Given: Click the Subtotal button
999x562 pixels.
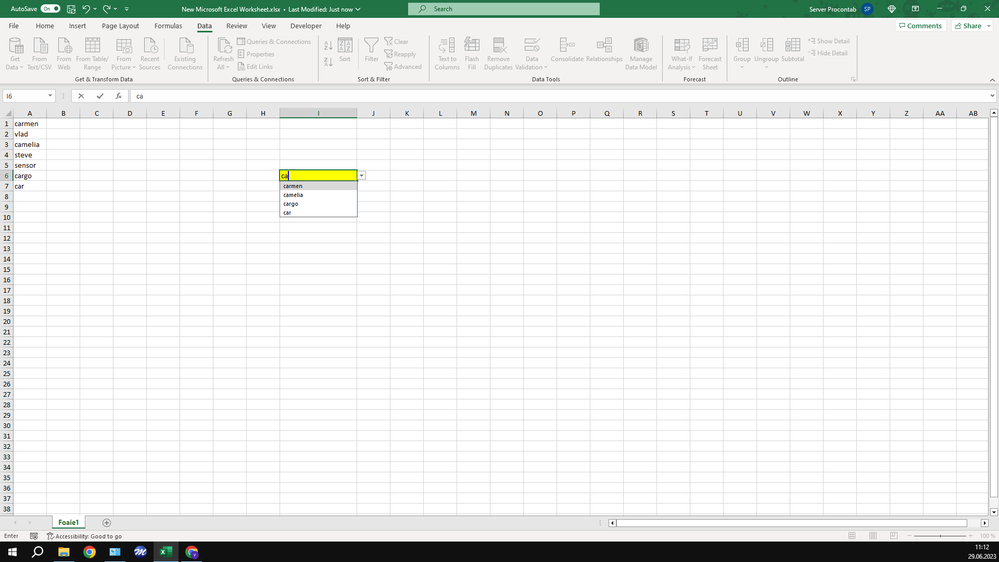Looking at the screenshot, I should pos(793,50).
